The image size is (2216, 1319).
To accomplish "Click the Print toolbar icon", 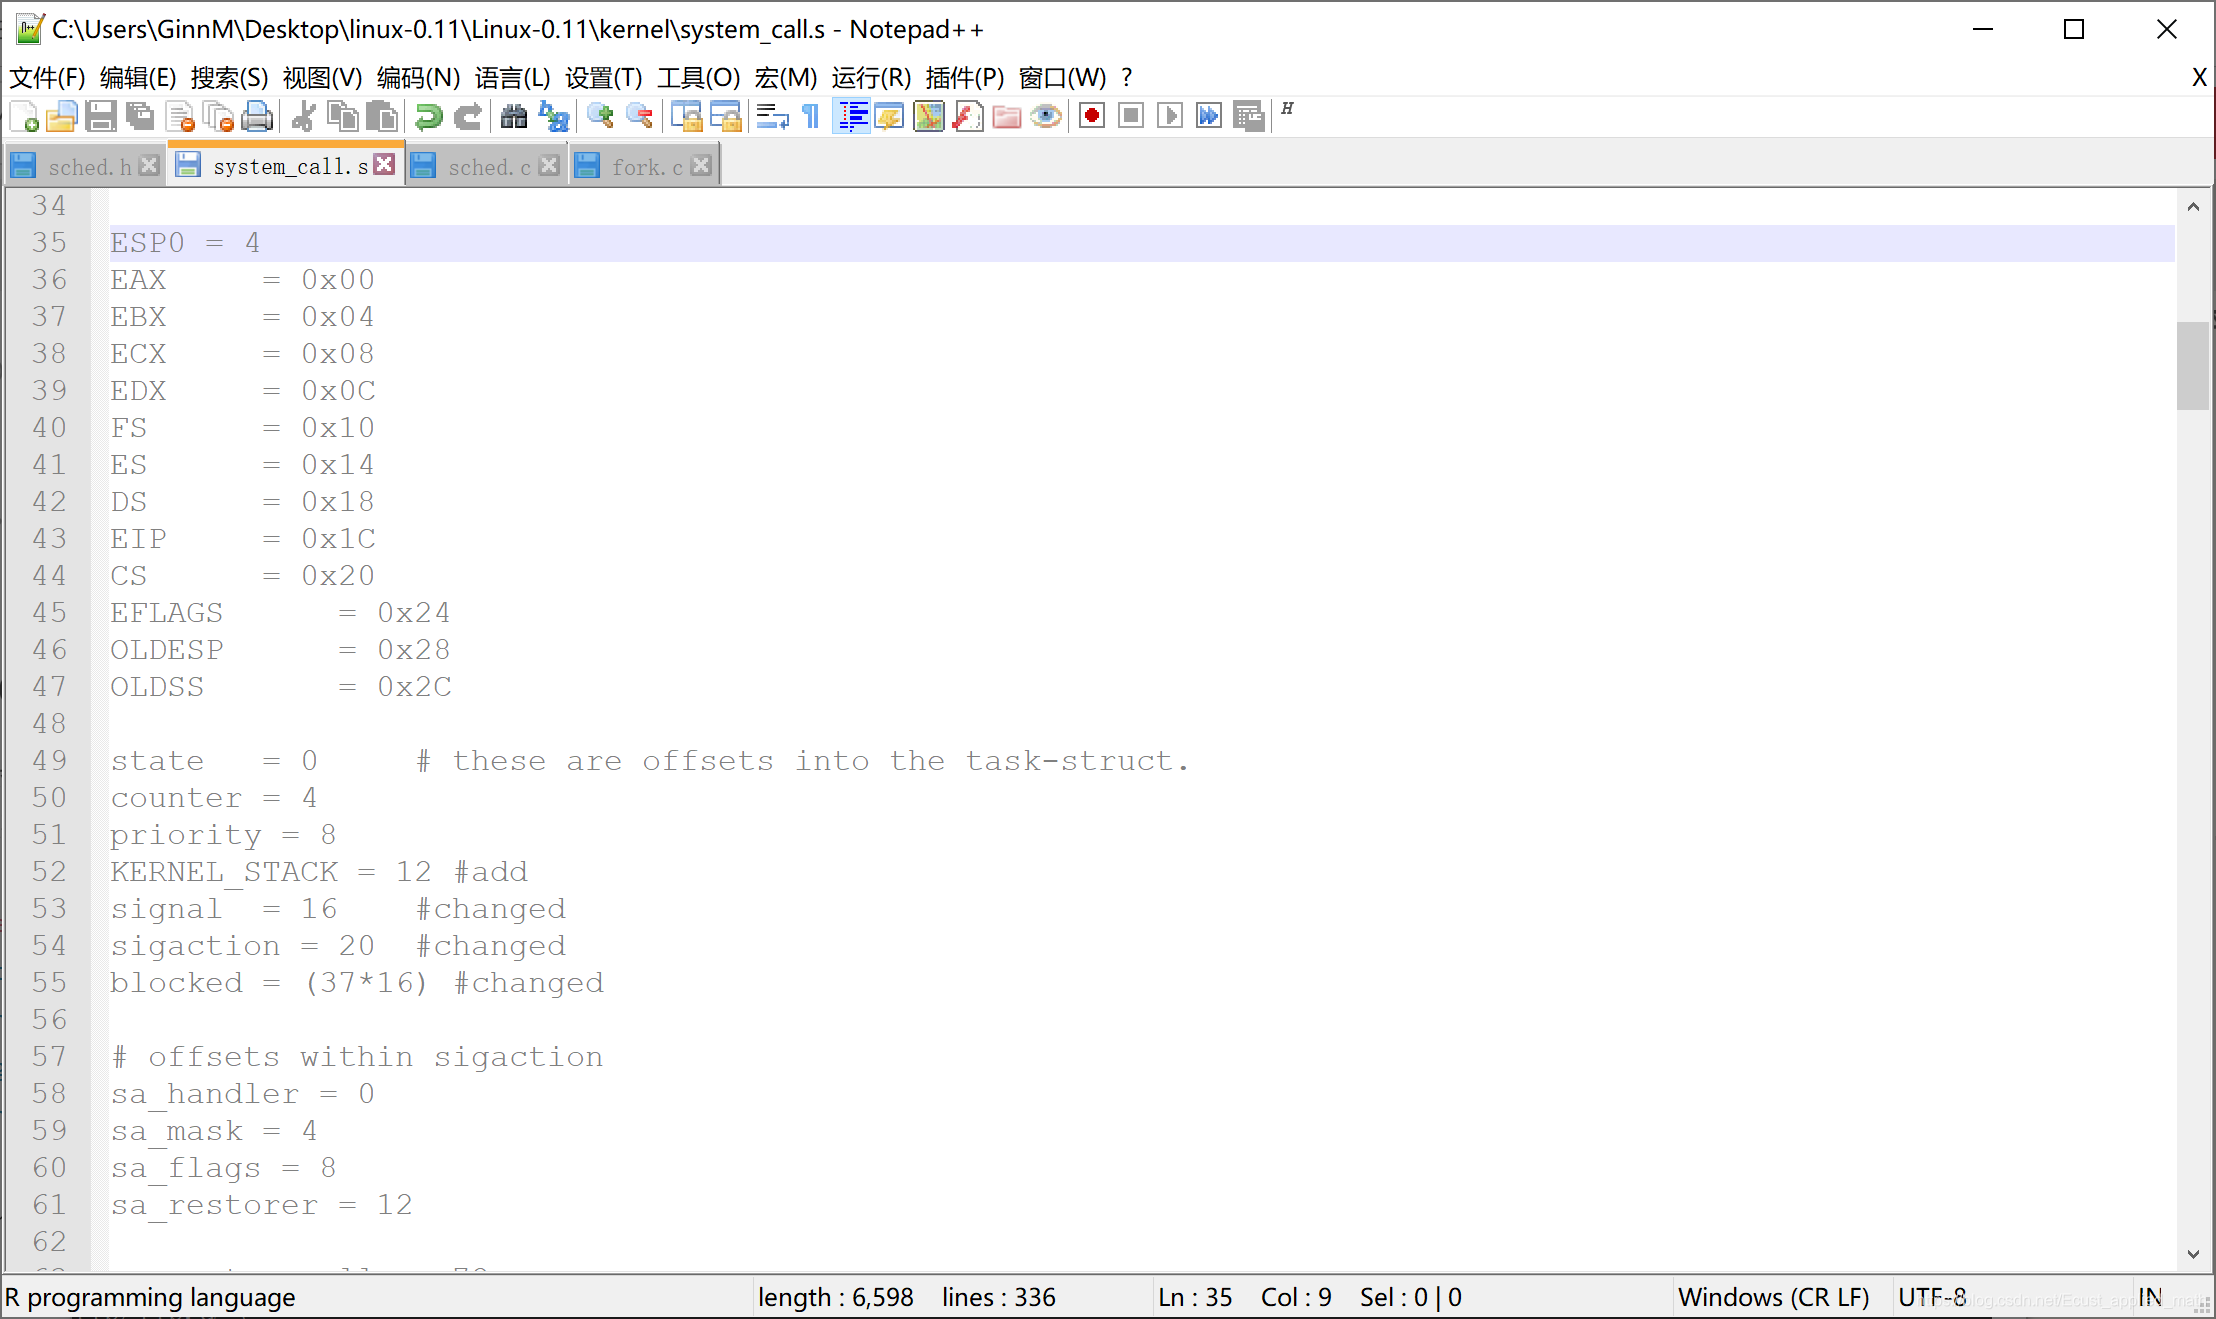I will click(257, 117).
